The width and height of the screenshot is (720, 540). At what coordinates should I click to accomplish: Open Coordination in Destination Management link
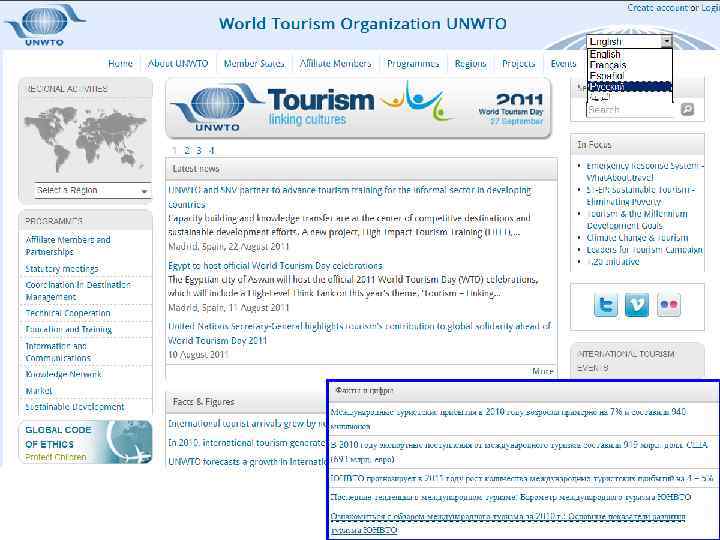coord(78,291)
